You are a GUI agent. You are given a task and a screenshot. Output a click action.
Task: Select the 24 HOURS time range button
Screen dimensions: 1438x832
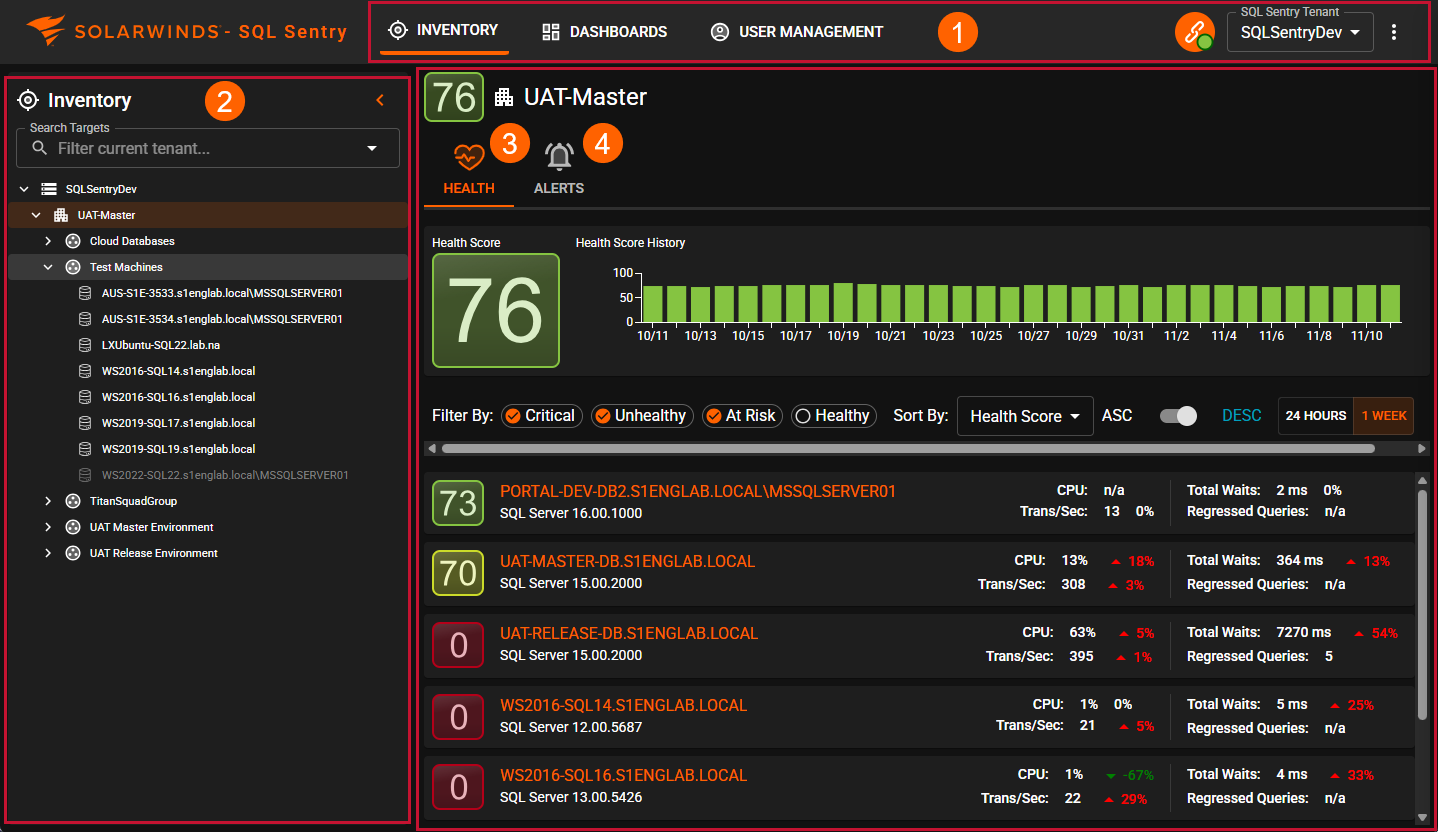1315,416
